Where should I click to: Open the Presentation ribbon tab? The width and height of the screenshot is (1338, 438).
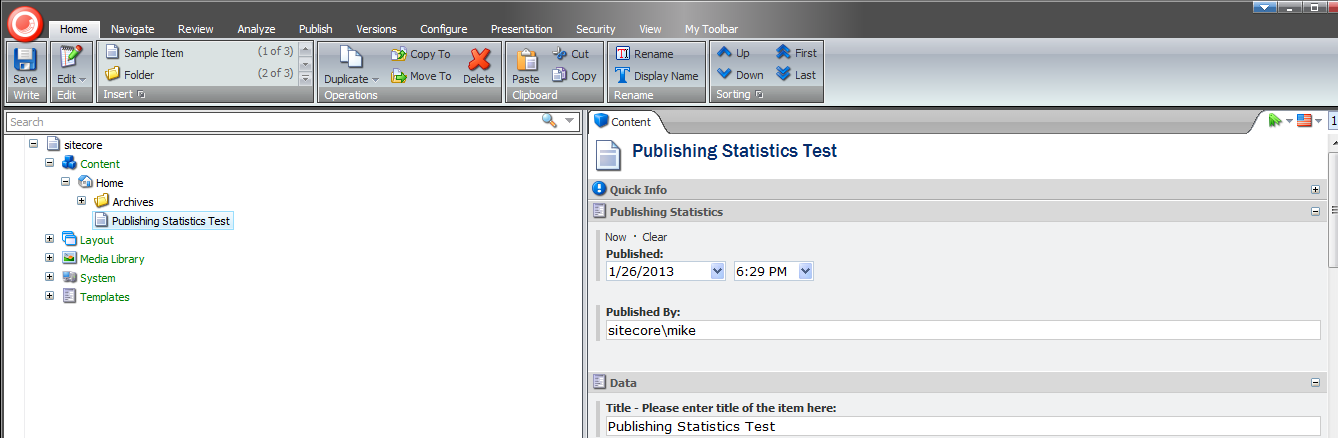[x=521, y=29]
